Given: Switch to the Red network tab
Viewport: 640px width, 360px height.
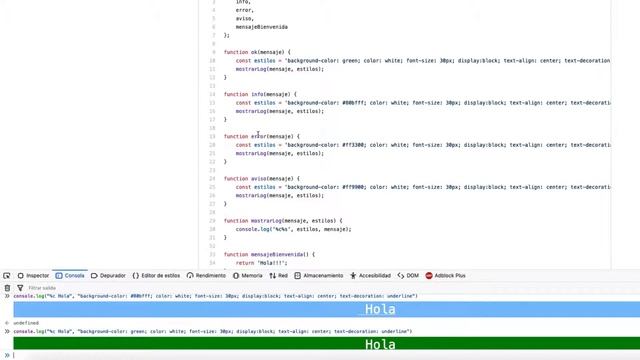Looking at the screenshot, I should (278, 276).
